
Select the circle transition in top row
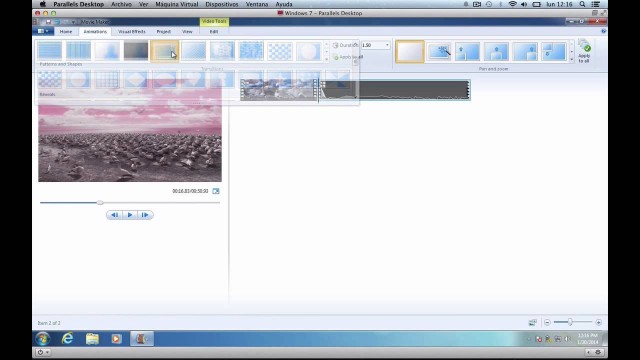[x=309, y=51]
